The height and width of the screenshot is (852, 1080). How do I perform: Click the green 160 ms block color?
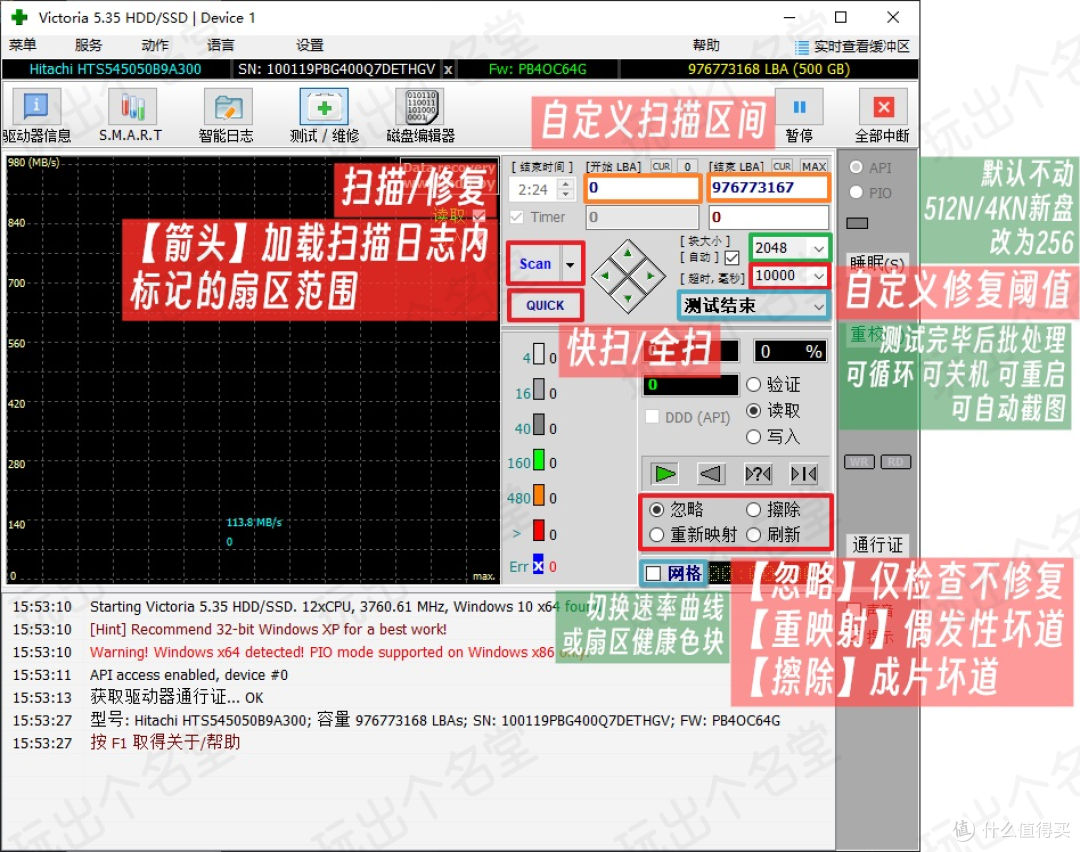click(x=539, y=459)
